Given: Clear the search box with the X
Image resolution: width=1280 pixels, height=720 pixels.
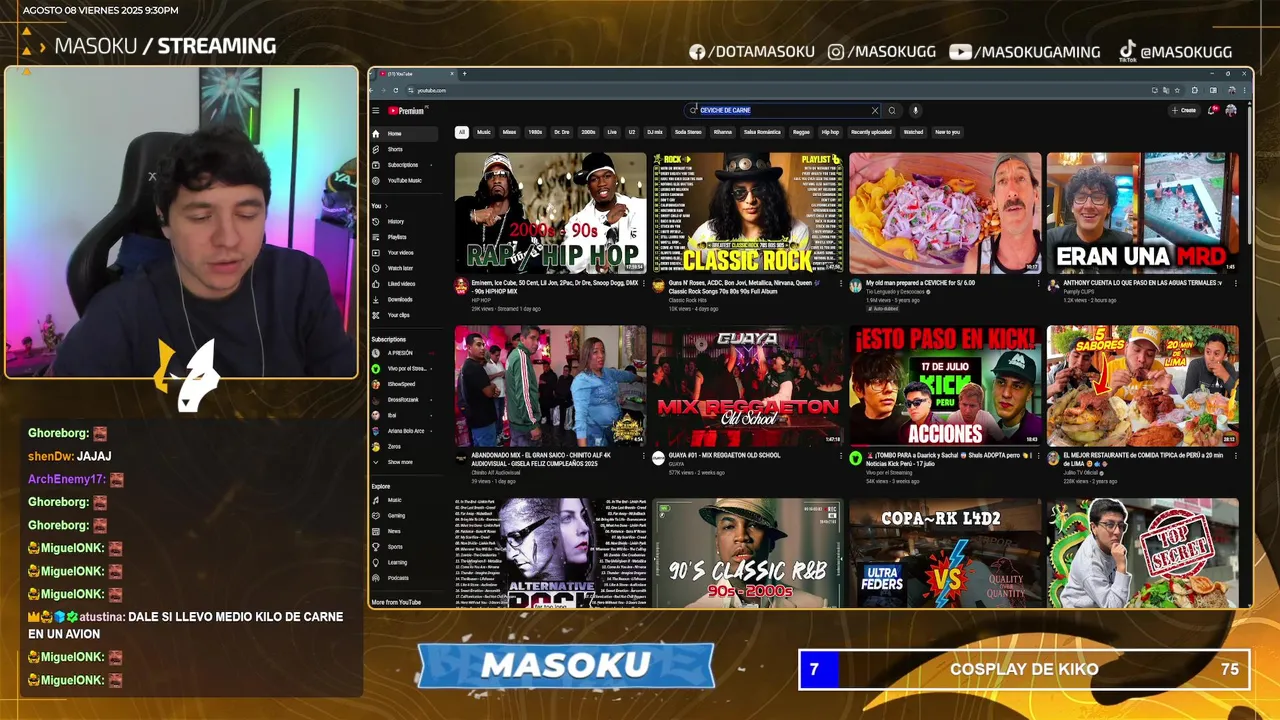Looking at the screenshot, I should pyautogui.click(x=875, y=111).
